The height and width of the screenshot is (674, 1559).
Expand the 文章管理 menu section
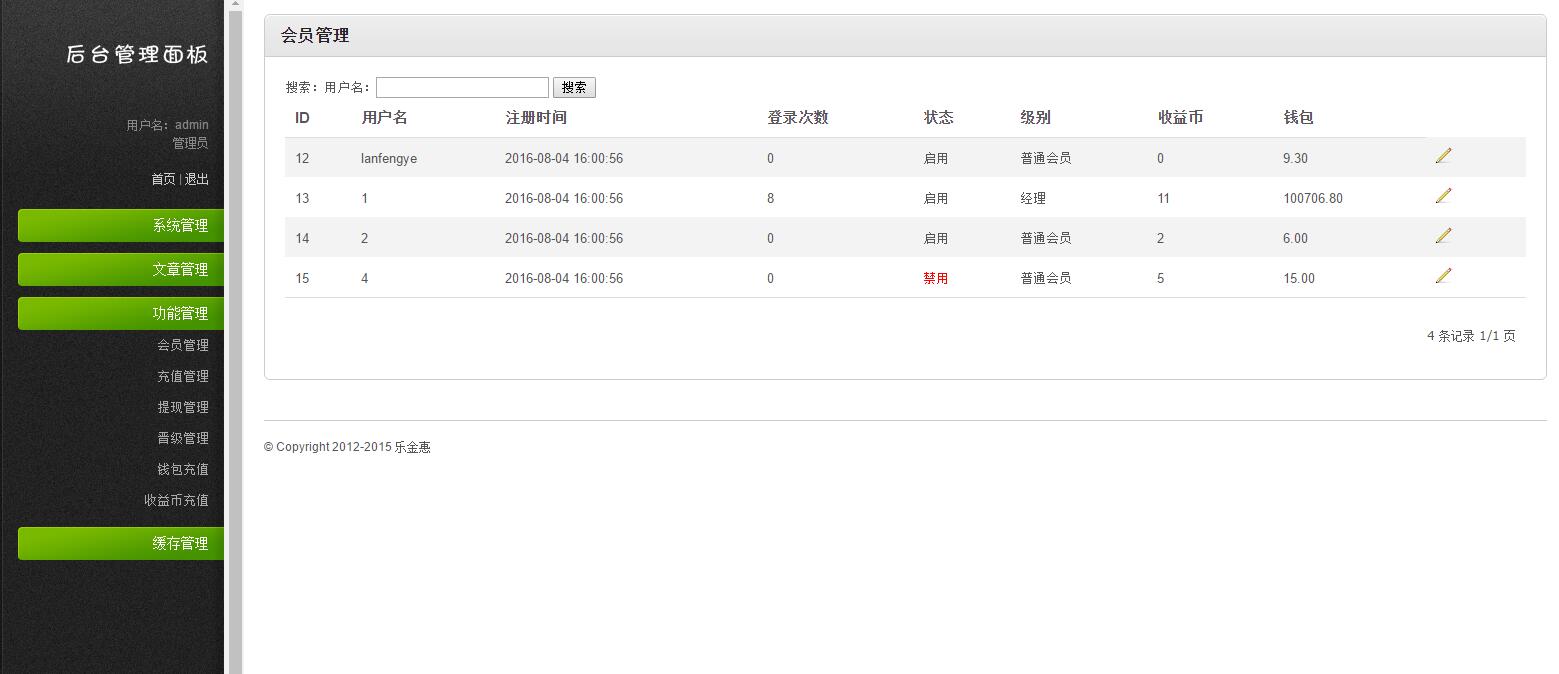point(121,270)
